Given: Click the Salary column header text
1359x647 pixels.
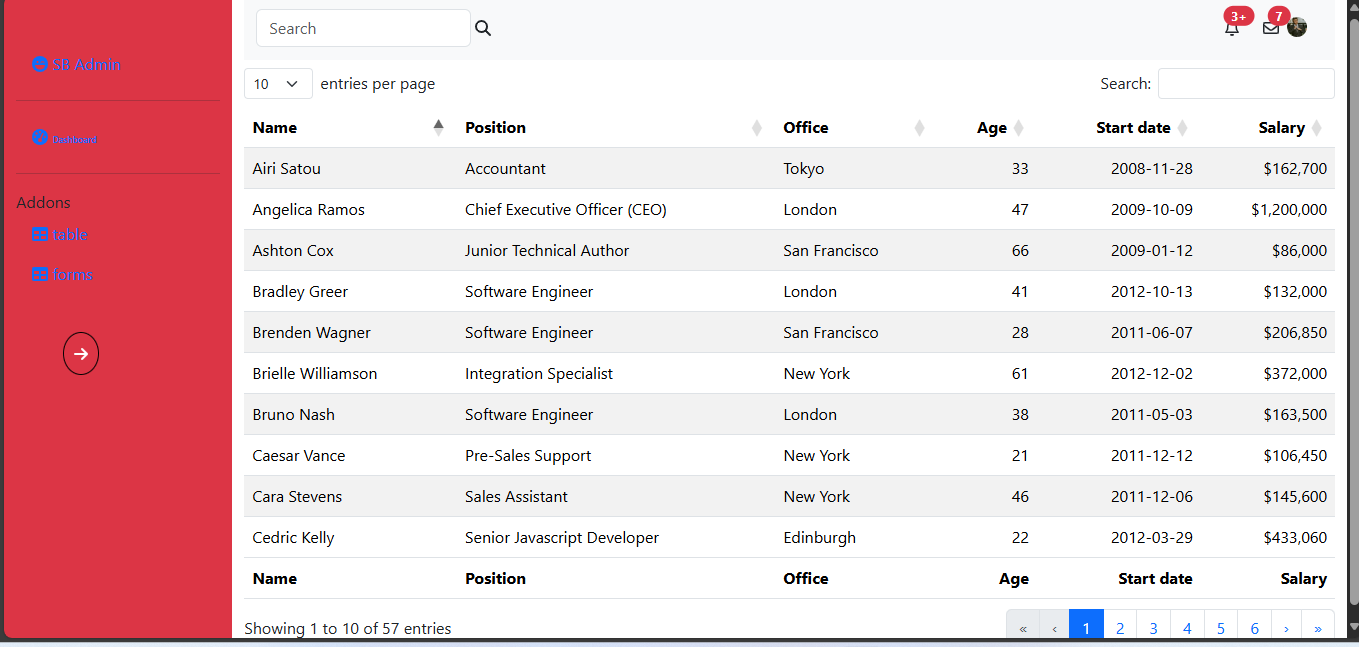Looking at the screenshot, I should point(1282,128).
